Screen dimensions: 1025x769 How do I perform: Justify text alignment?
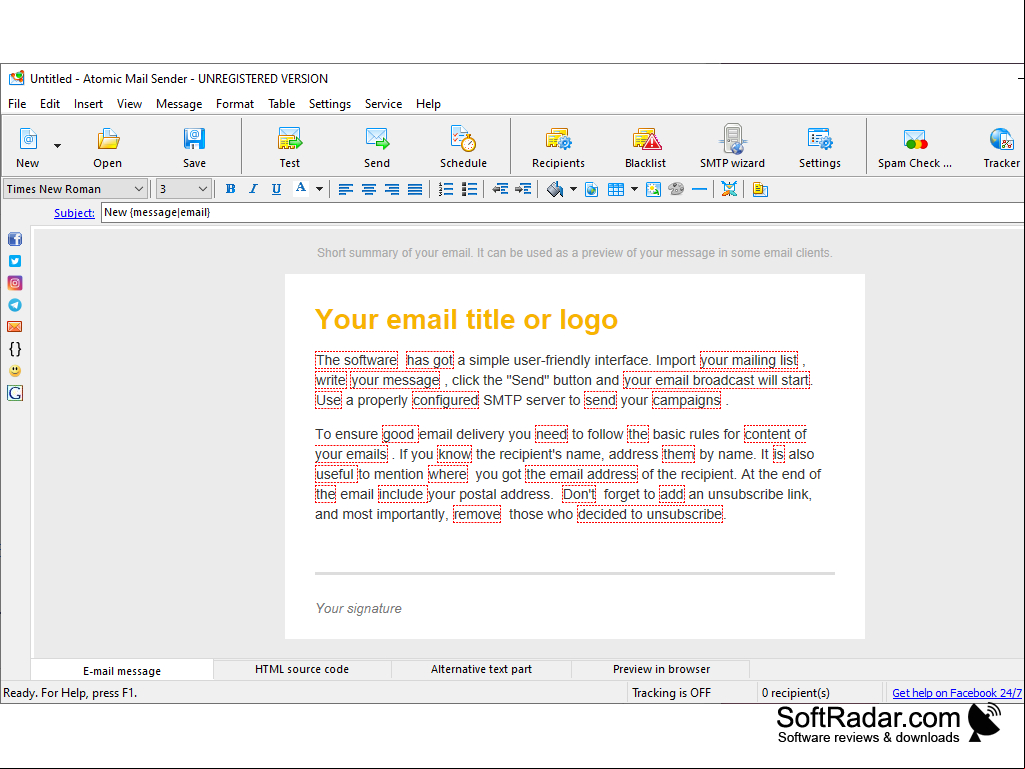coord(415,190)
